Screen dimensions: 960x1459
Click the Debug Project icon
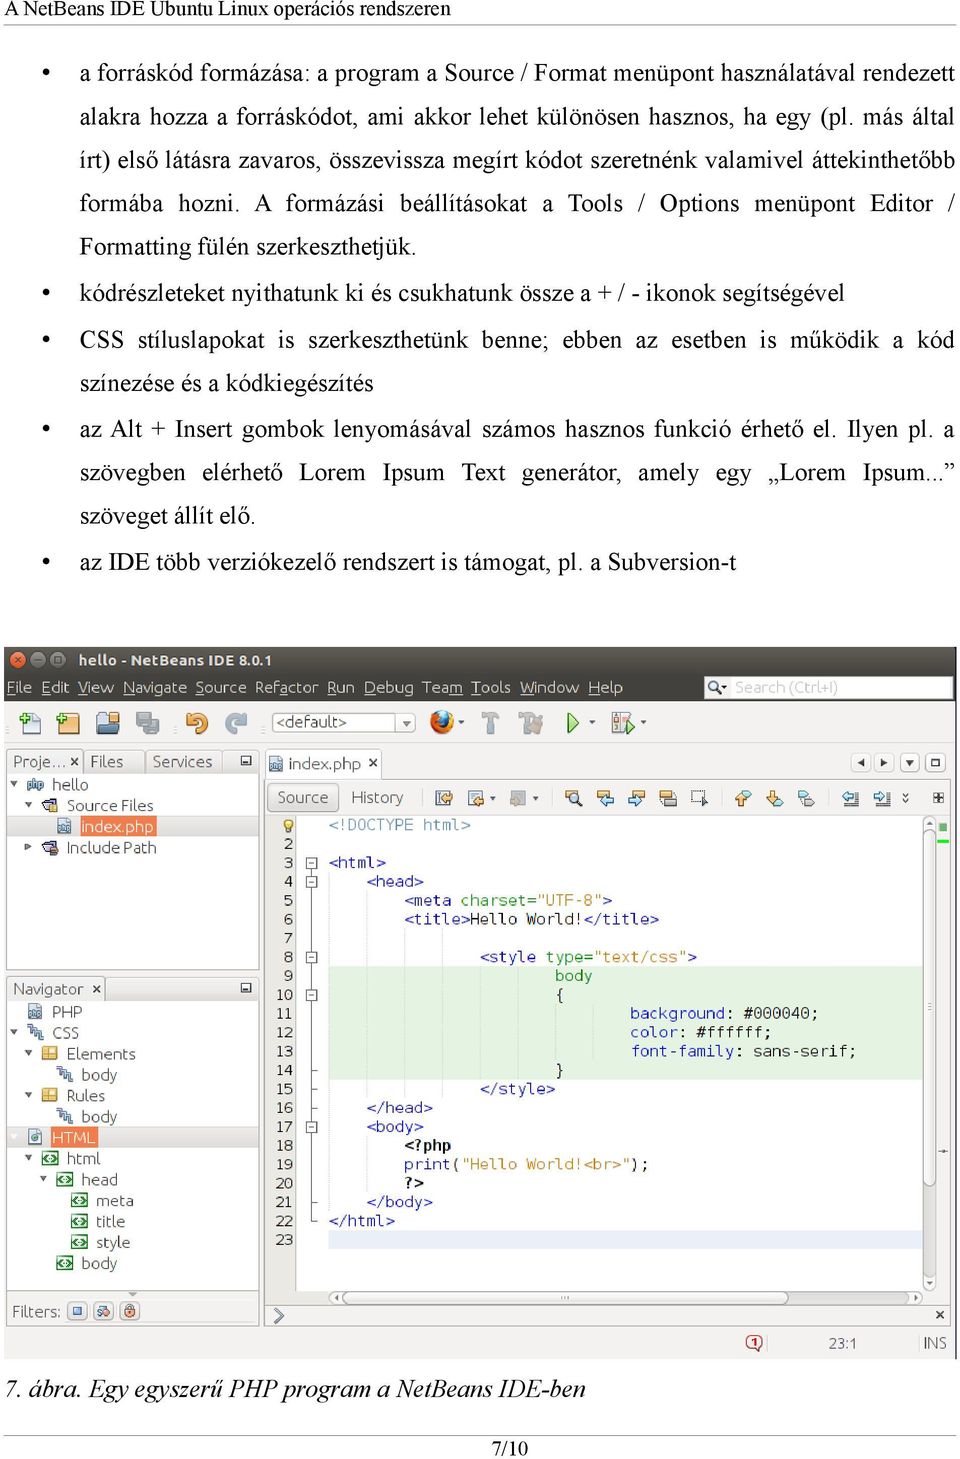click(622, 723)
